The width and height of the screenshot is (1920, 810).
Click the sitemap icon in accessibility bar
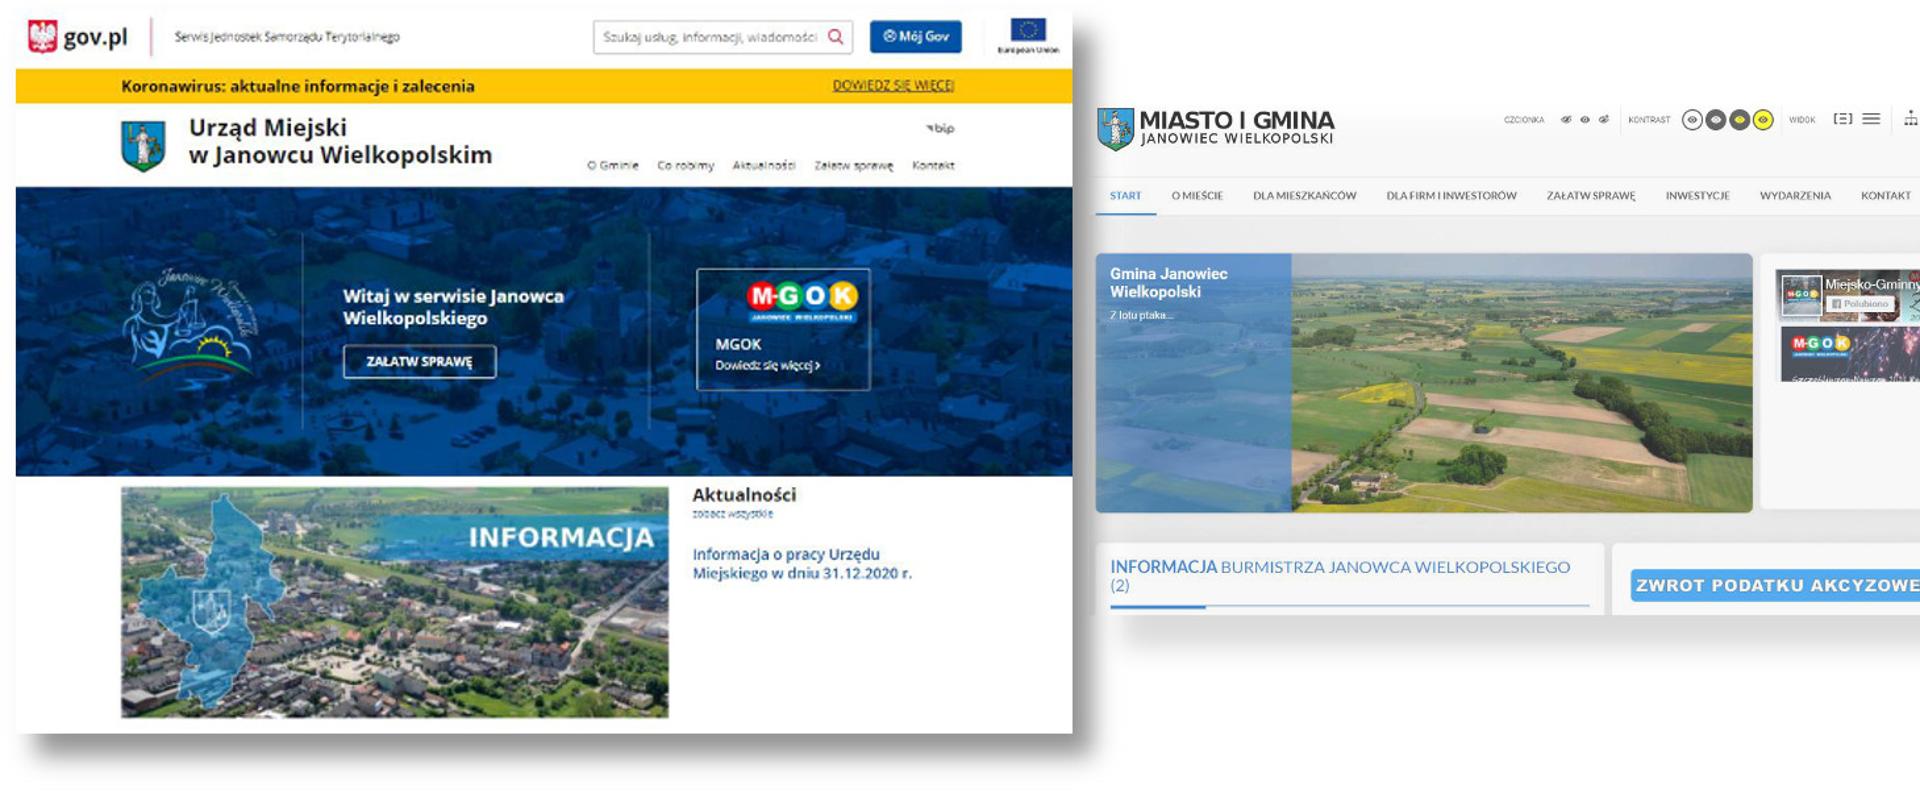pyautogui.click(x=1910, y=119)
